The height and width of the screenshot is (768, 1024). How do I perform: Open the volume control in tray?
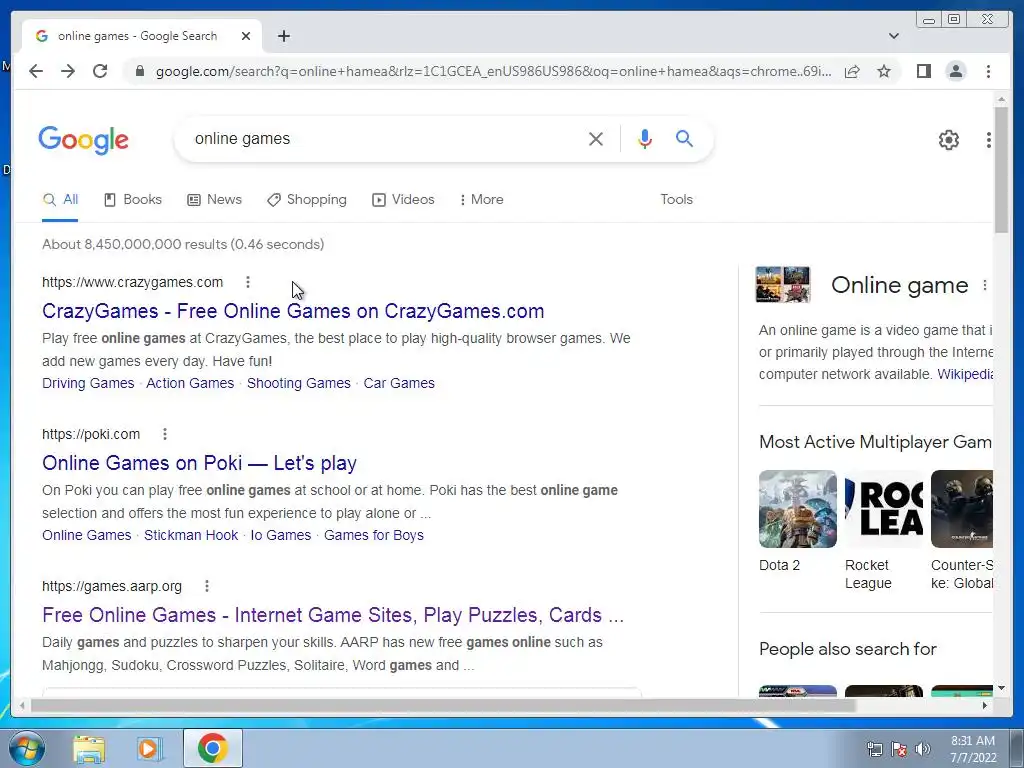point(923,749)
